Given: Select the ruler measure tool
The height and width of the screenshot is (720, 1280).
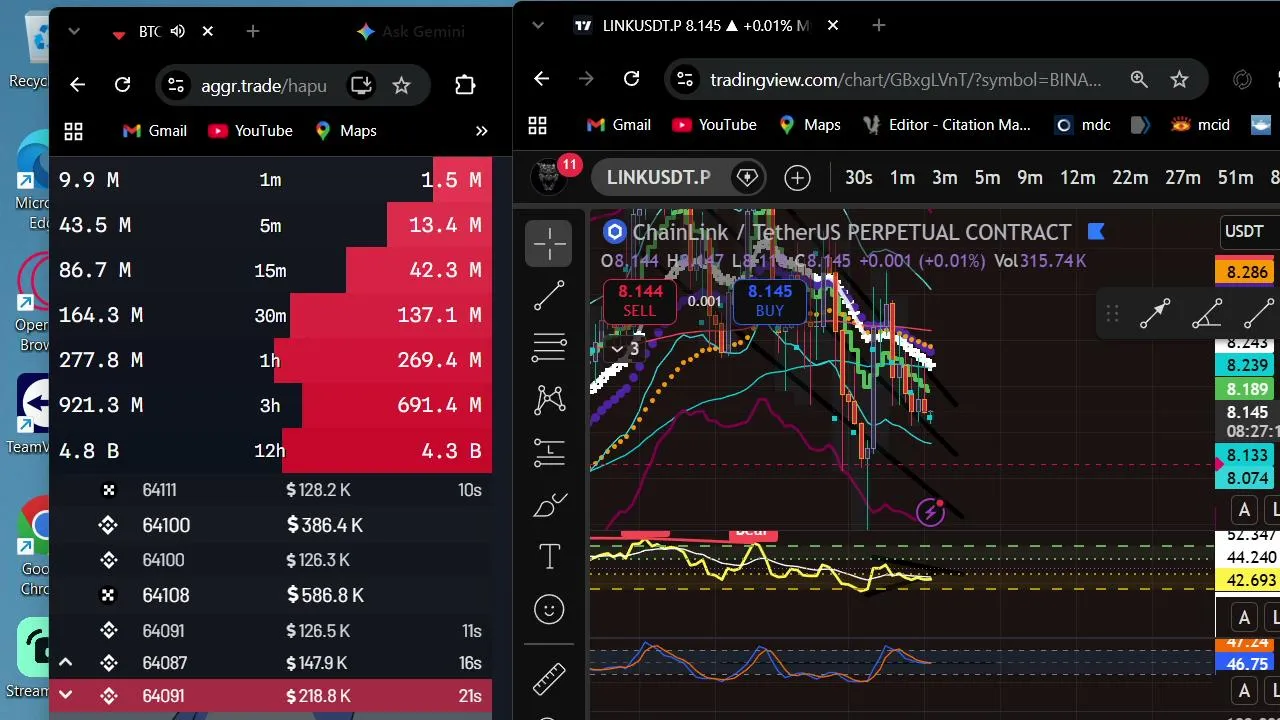Looking at the screenshot, I should click(549, 679).
